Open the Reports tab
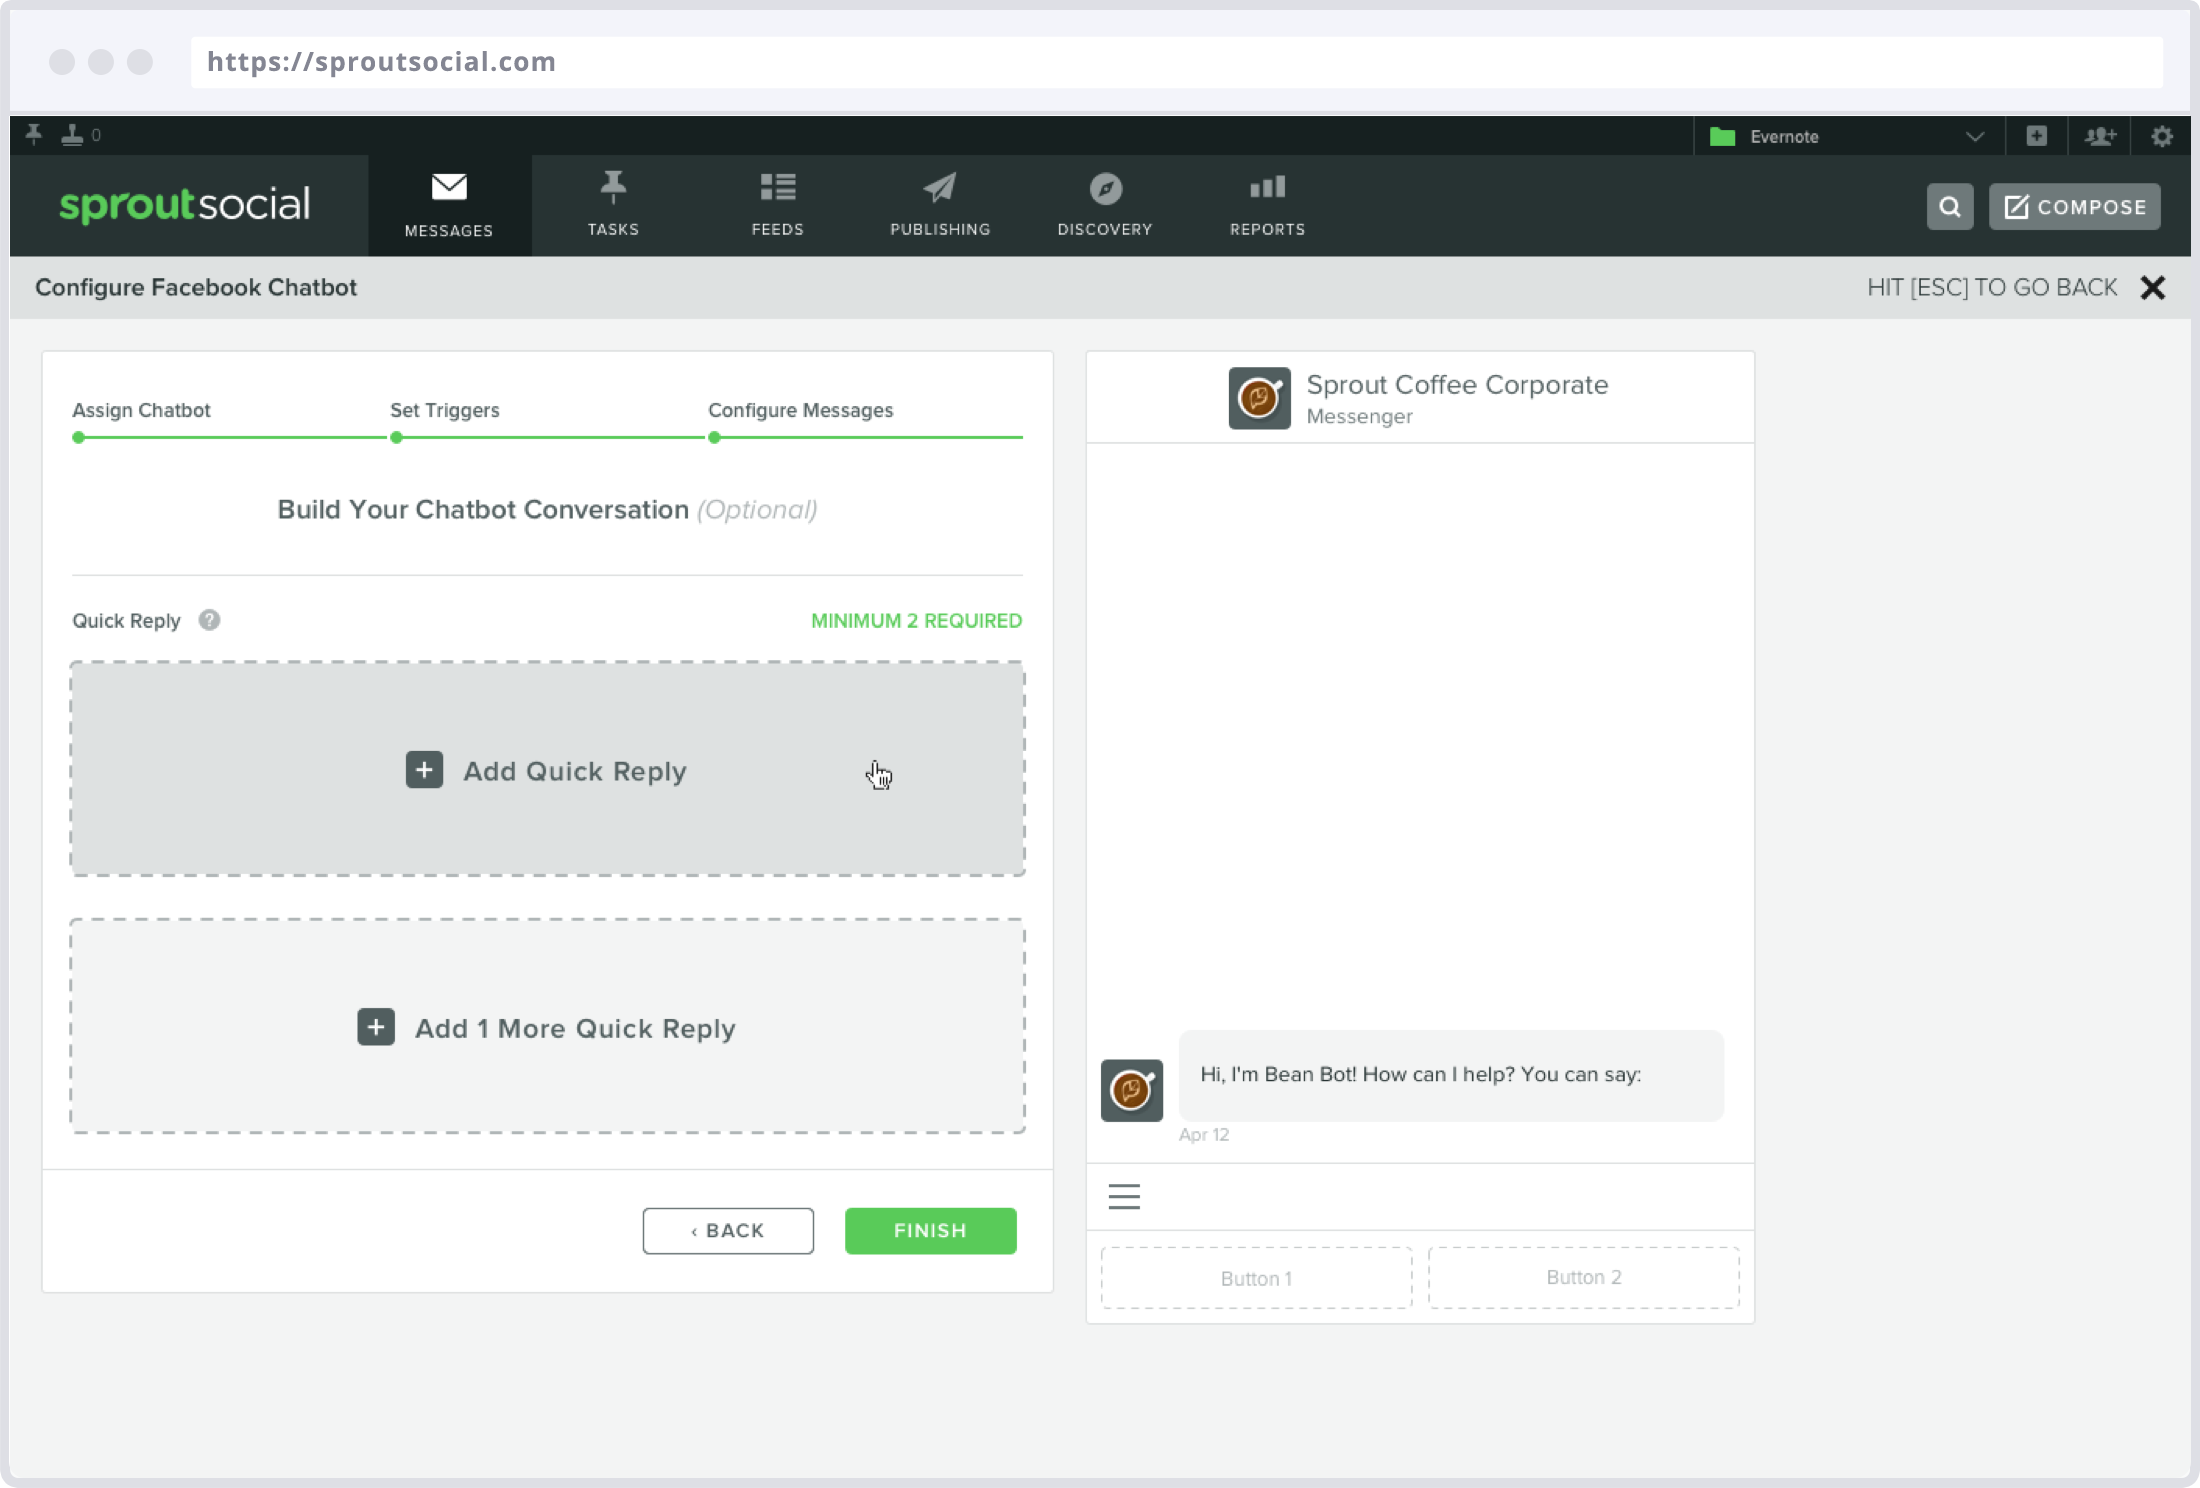This screenshot has height=1488, width=2200. coord(1267,206)
